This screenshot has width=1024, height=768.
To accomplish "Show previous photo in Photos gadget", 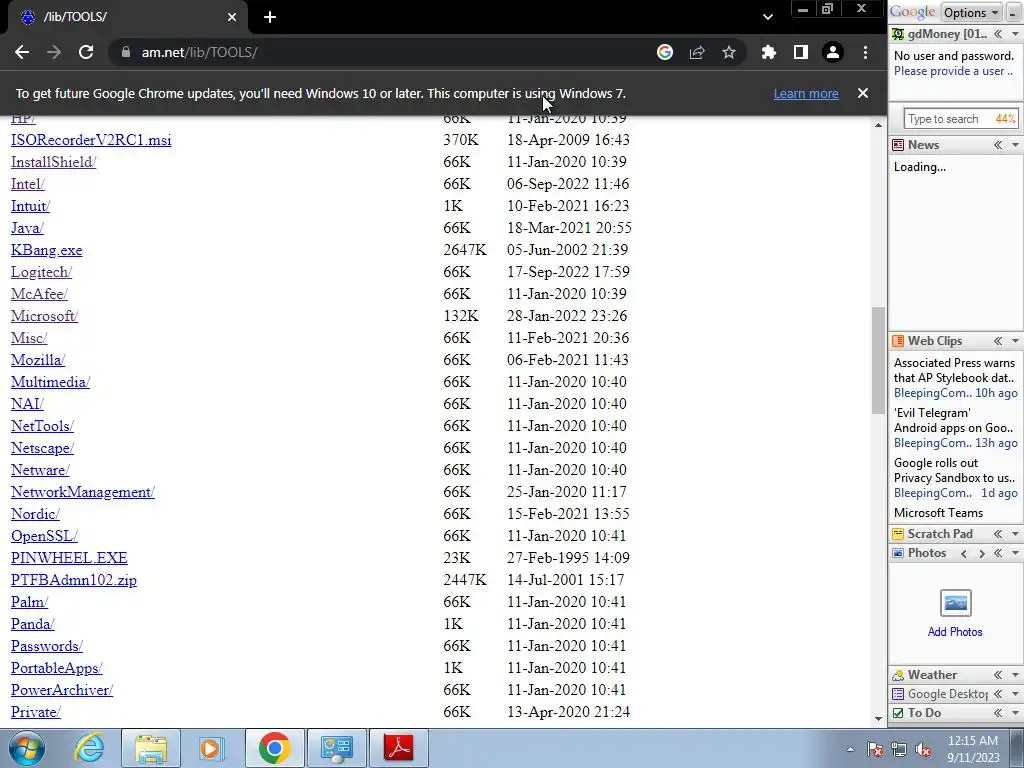I will click(x=963, y=554).
